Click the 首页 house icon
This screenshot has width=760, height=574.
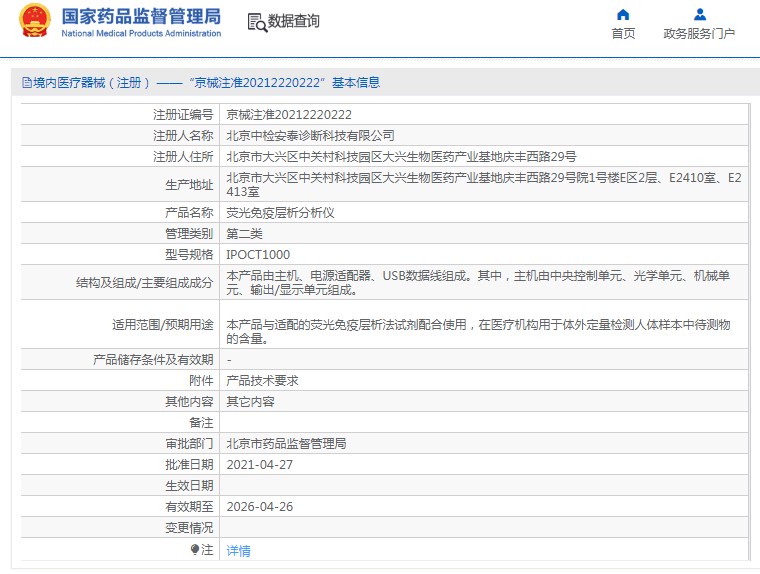pyautogui.click(x=623, y=14)
